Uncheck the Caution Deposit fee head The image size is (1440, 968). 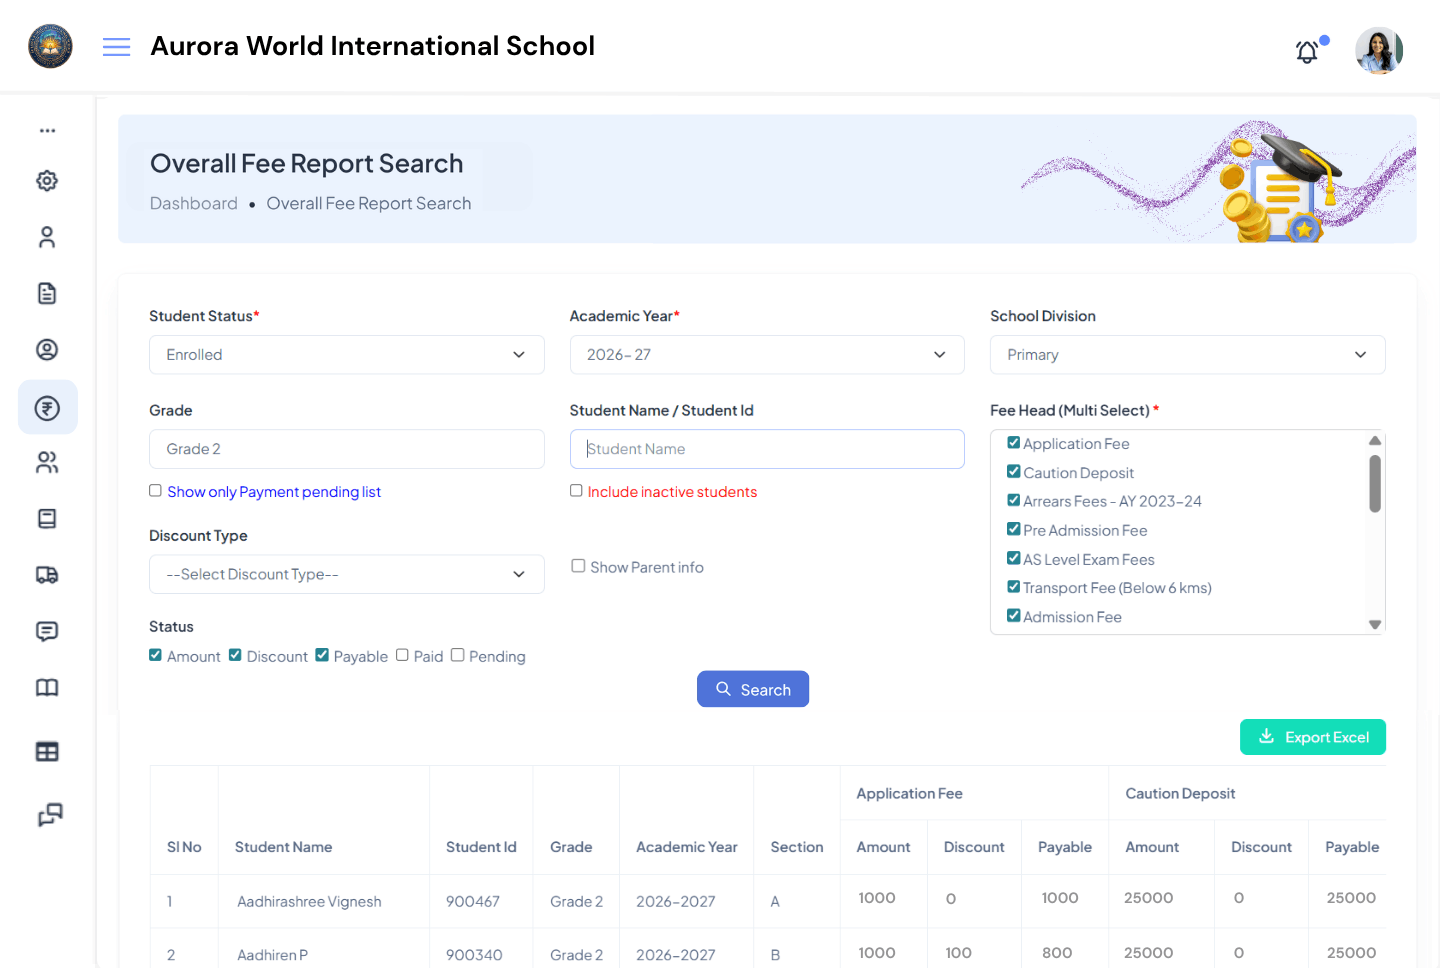coord(1013,471)
